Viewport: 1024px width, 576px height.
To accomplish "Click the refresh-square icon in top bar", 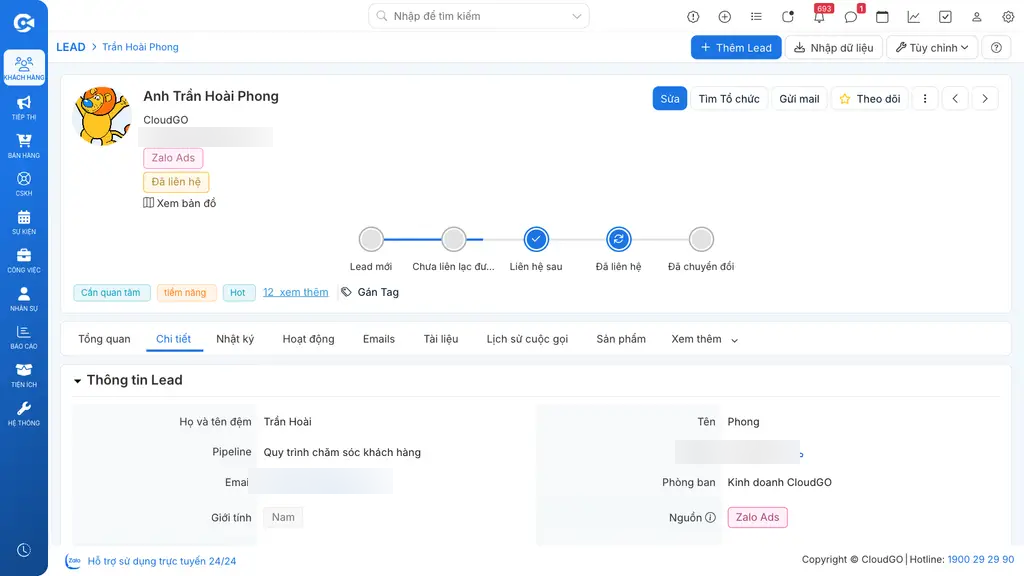I will click(x=788, y=17).
